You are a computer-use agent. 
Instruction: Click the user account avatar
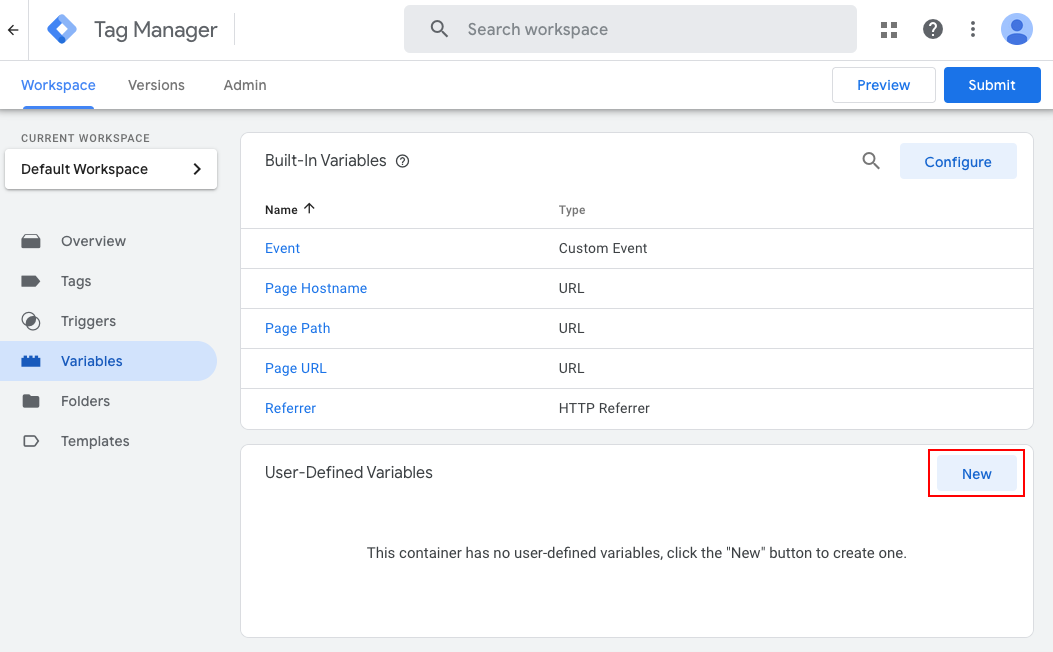[x=1017, y=30]
